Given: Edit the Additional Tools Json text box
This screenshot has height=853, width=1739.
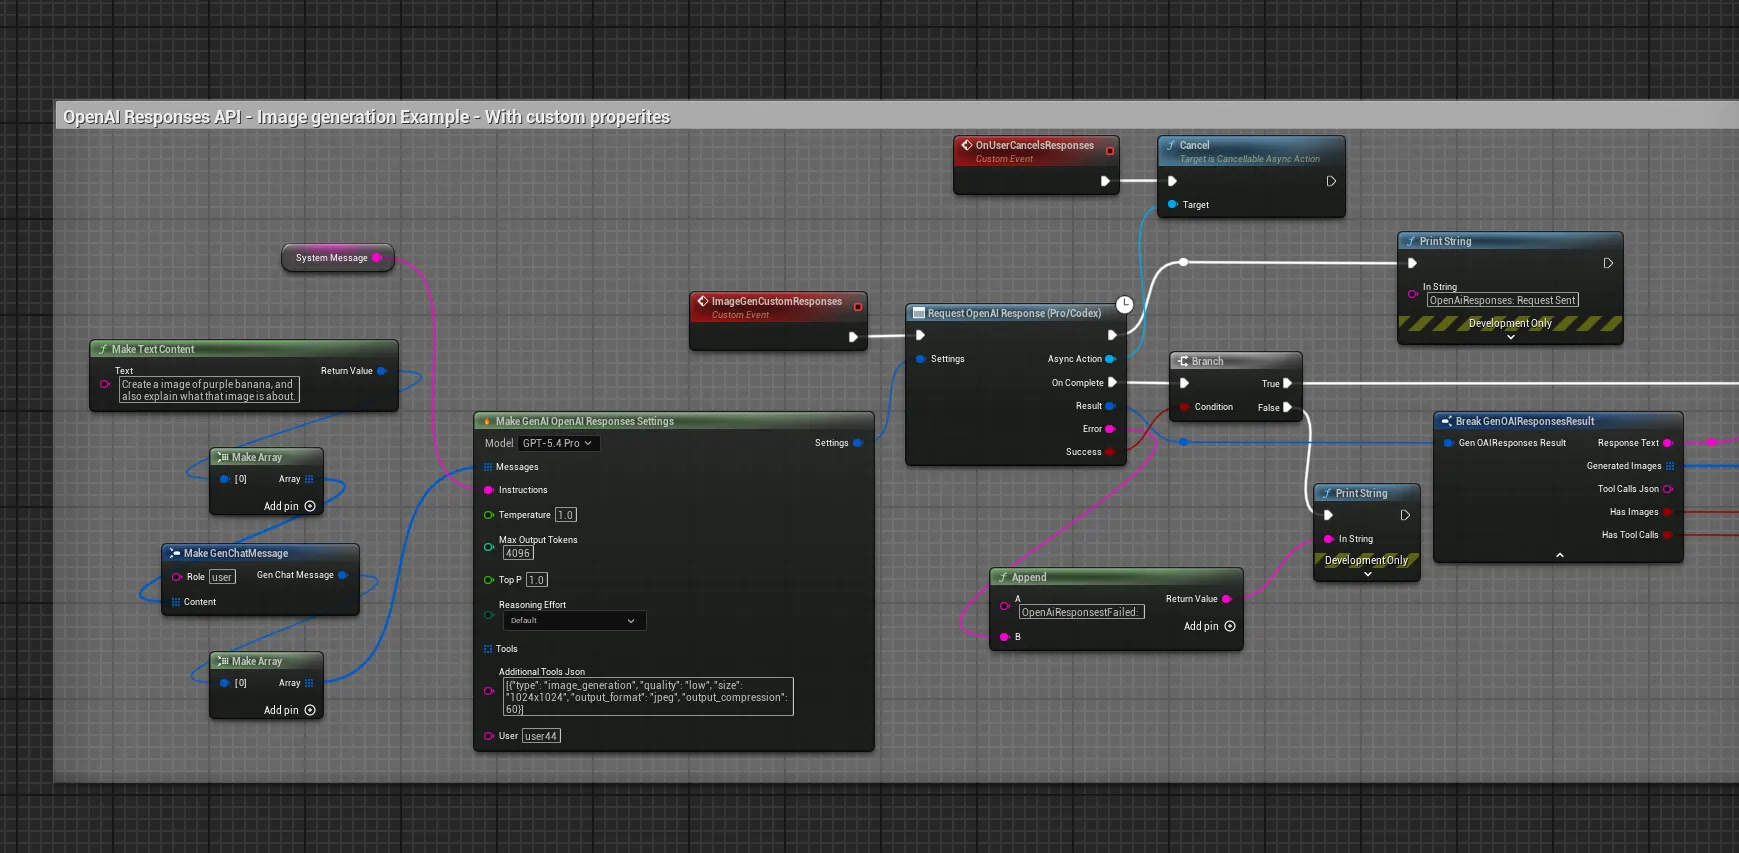Looking at the screenshot, I should click(x=648, y=697).
